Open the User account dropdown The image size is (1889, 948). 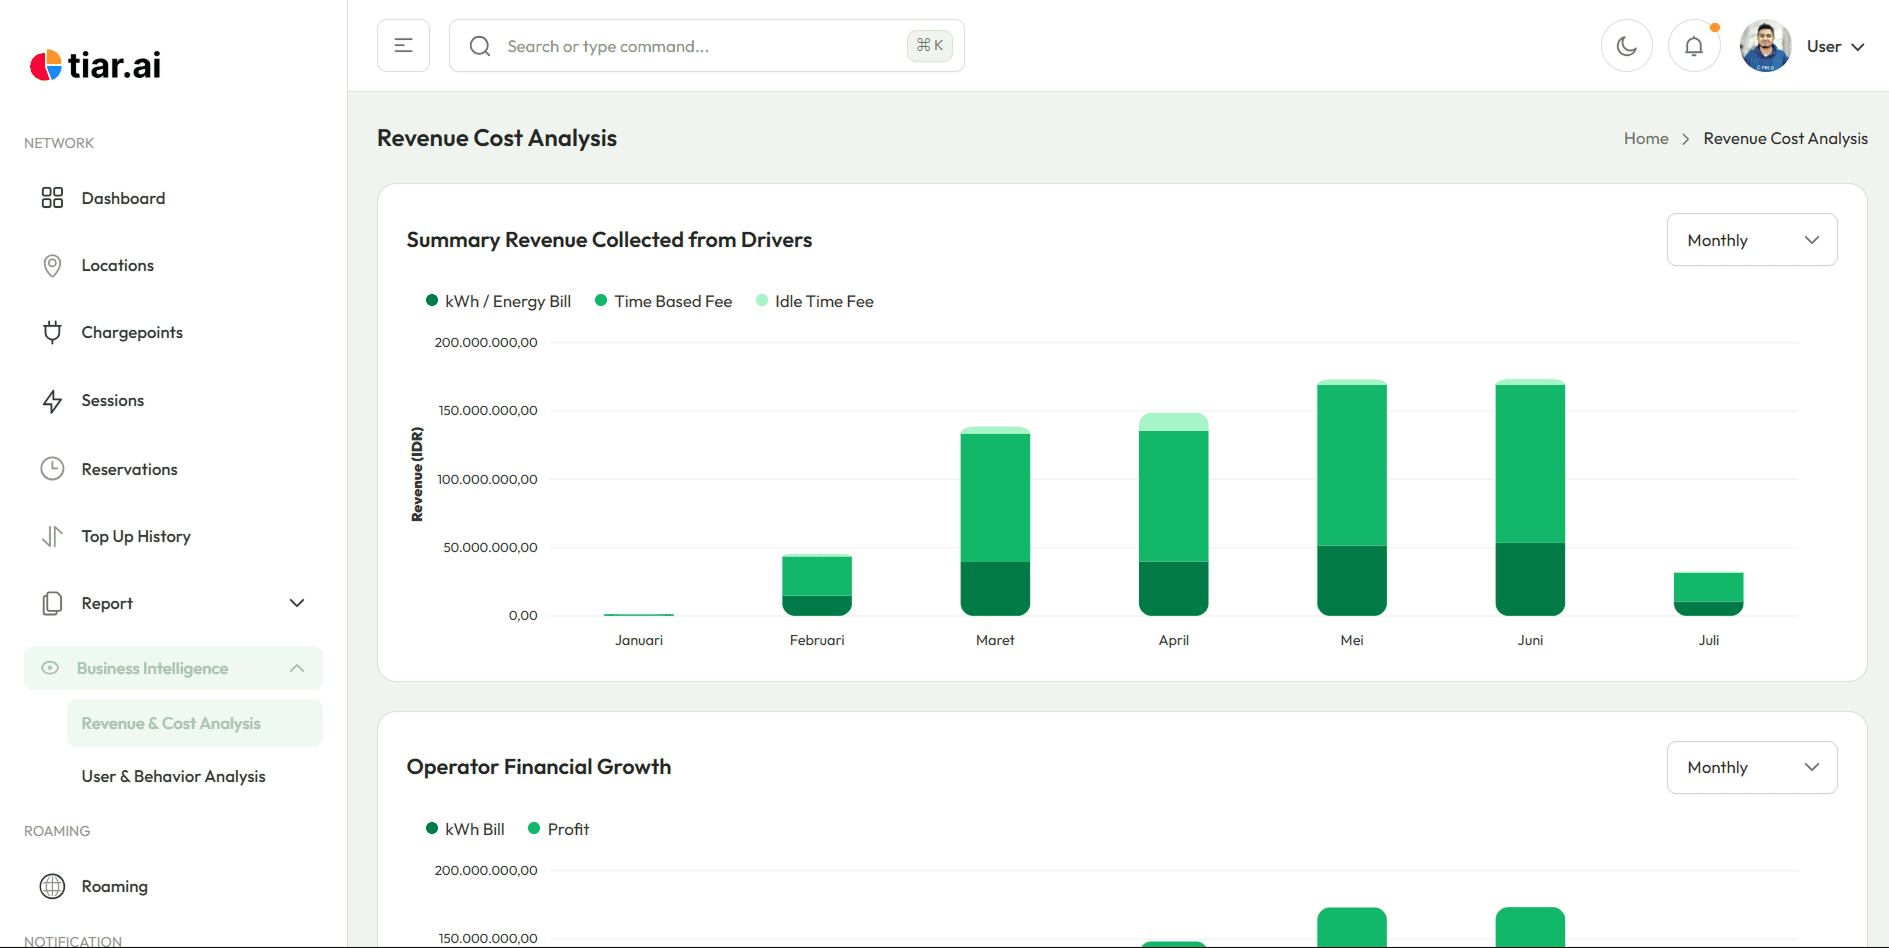click(1836, 46)
